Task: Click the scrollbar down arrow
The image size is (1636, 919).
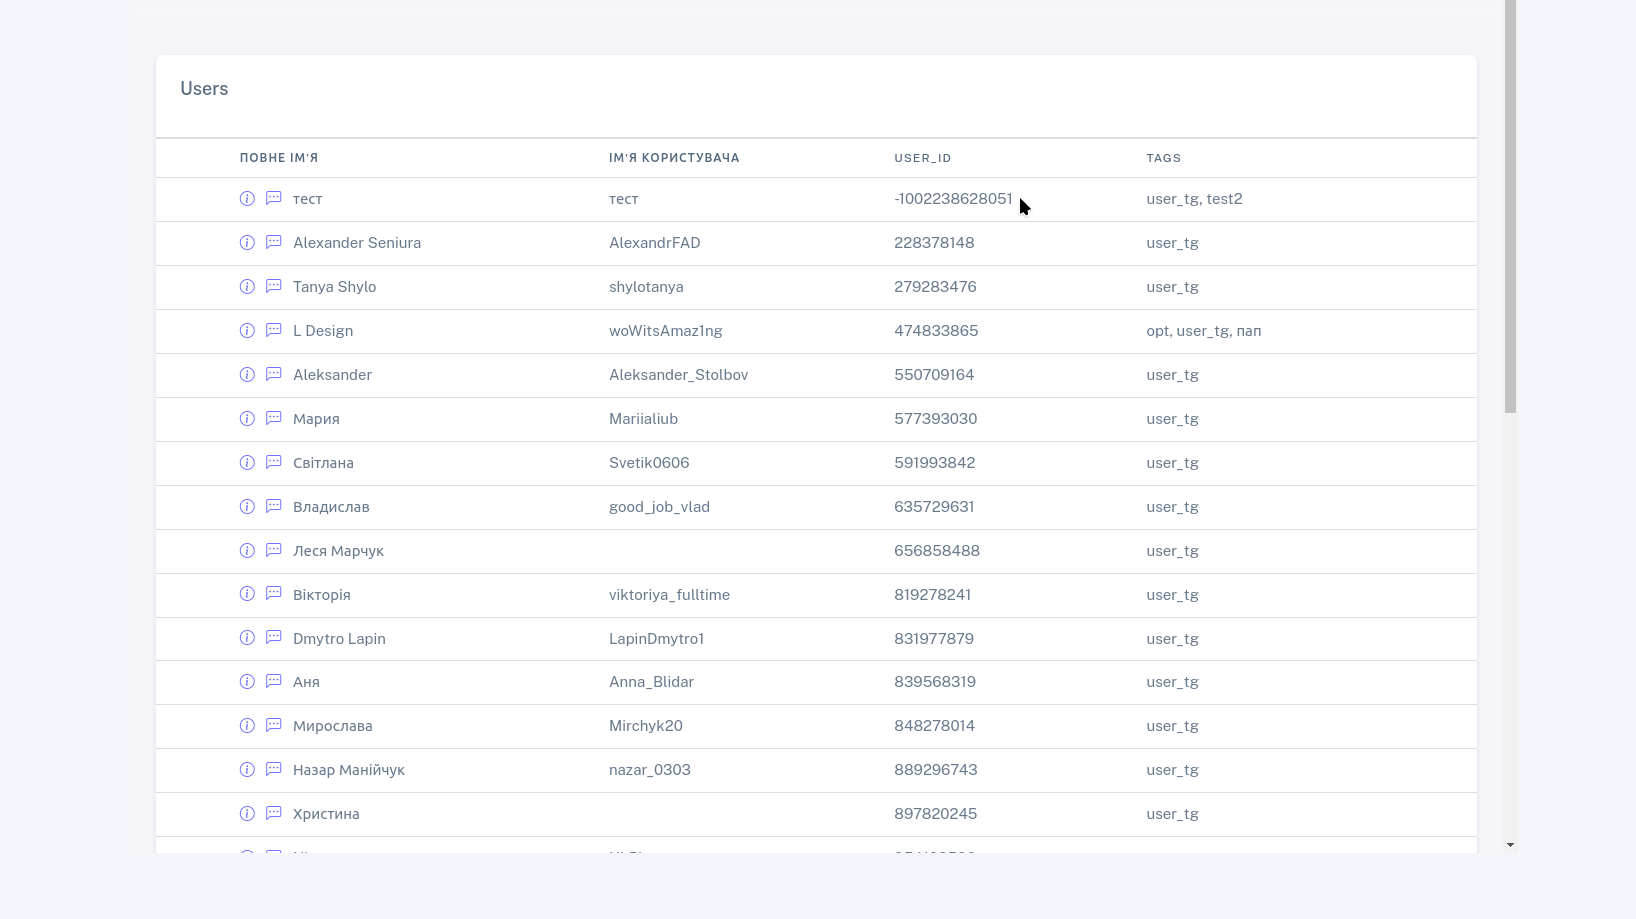Action: click(1510, 845)
